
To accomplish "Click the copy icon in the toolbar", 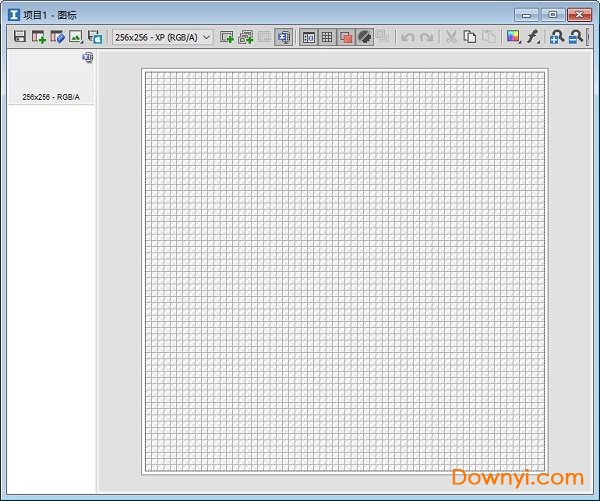I will (x=470, y=37).
